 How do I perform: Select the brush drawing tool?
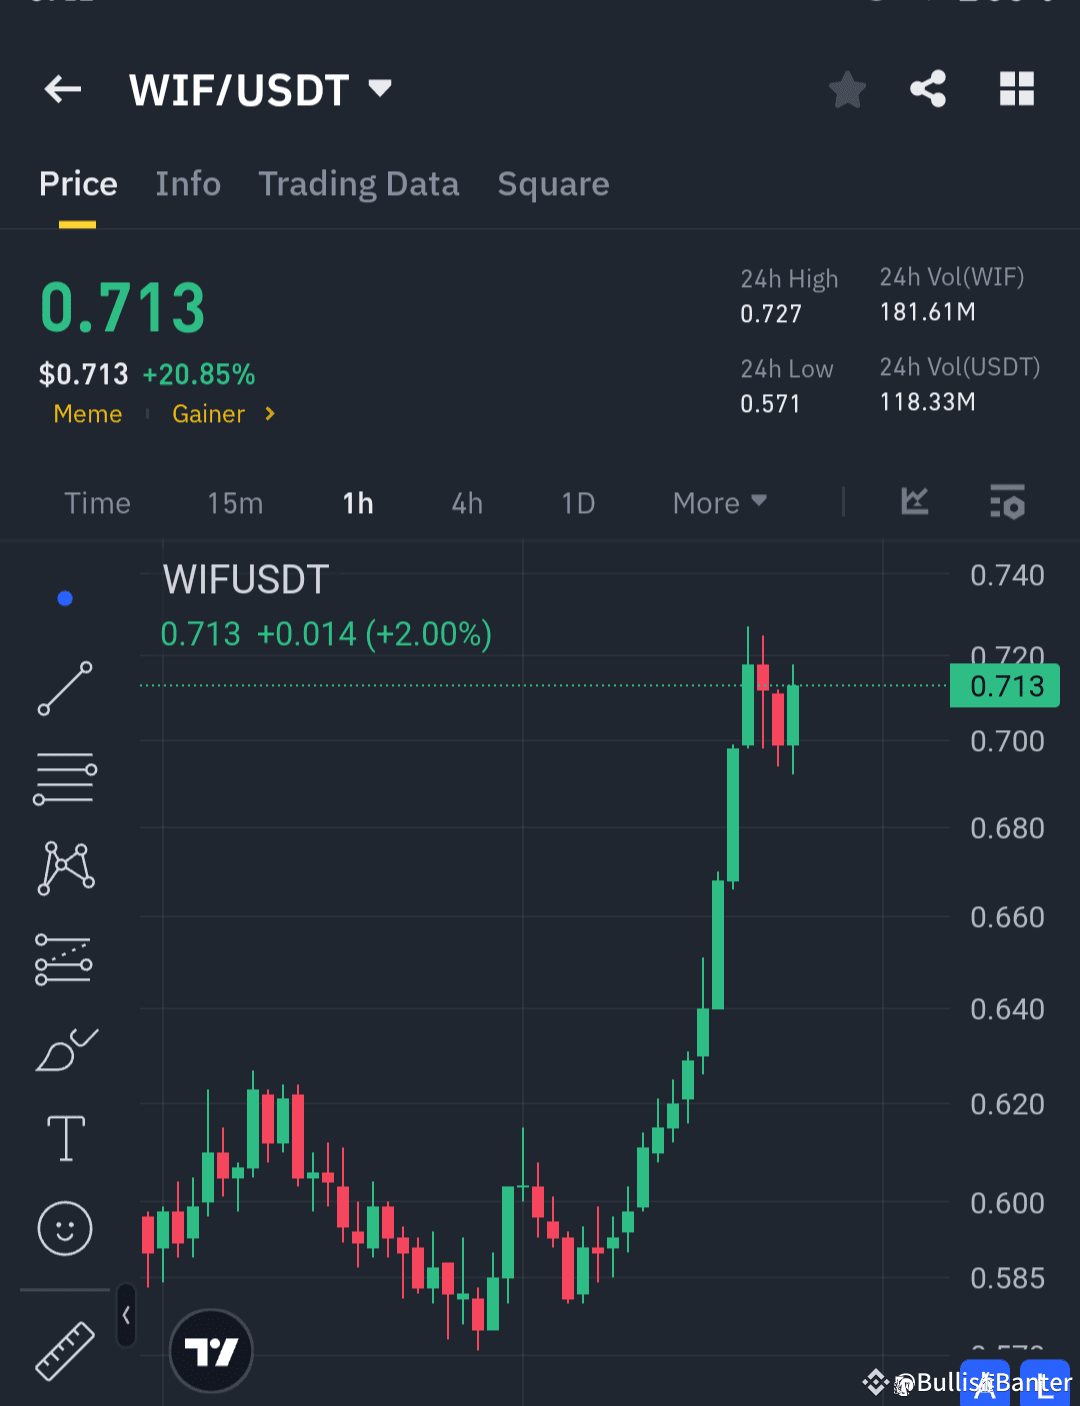pos(64,1050)
